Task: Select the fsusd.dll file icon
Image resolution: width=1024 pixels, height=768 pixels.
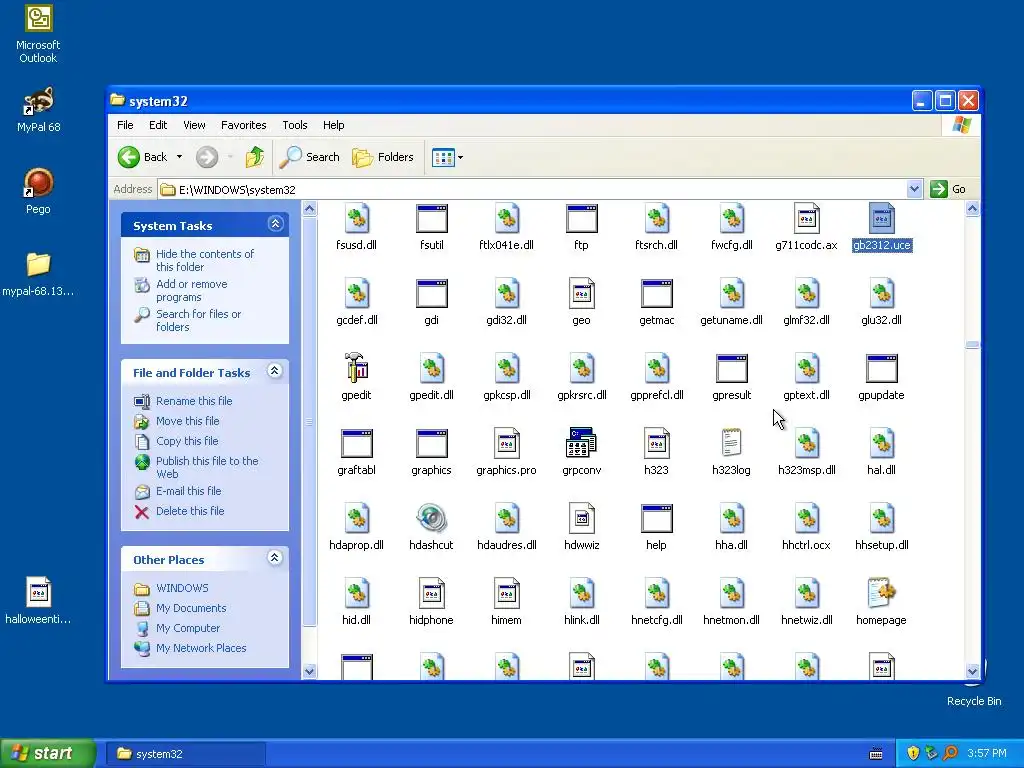Action: pyautogui.click(x=357, y=218)
